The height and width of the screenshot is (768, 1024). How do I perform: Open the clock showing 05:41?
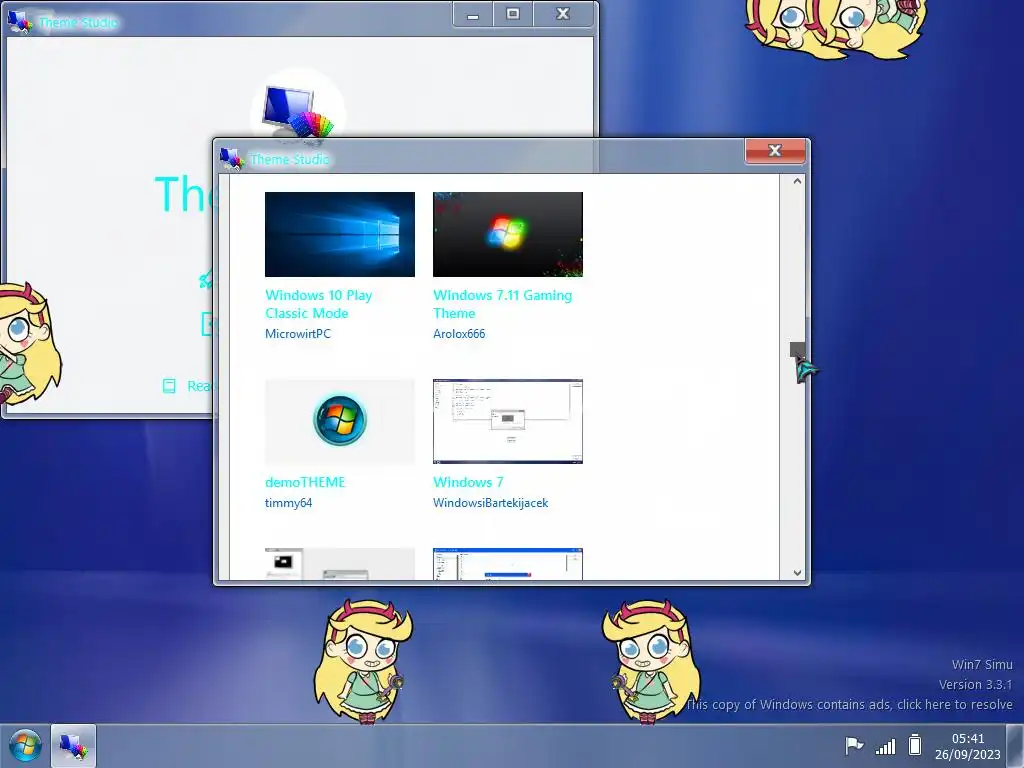tap(967, 746)
